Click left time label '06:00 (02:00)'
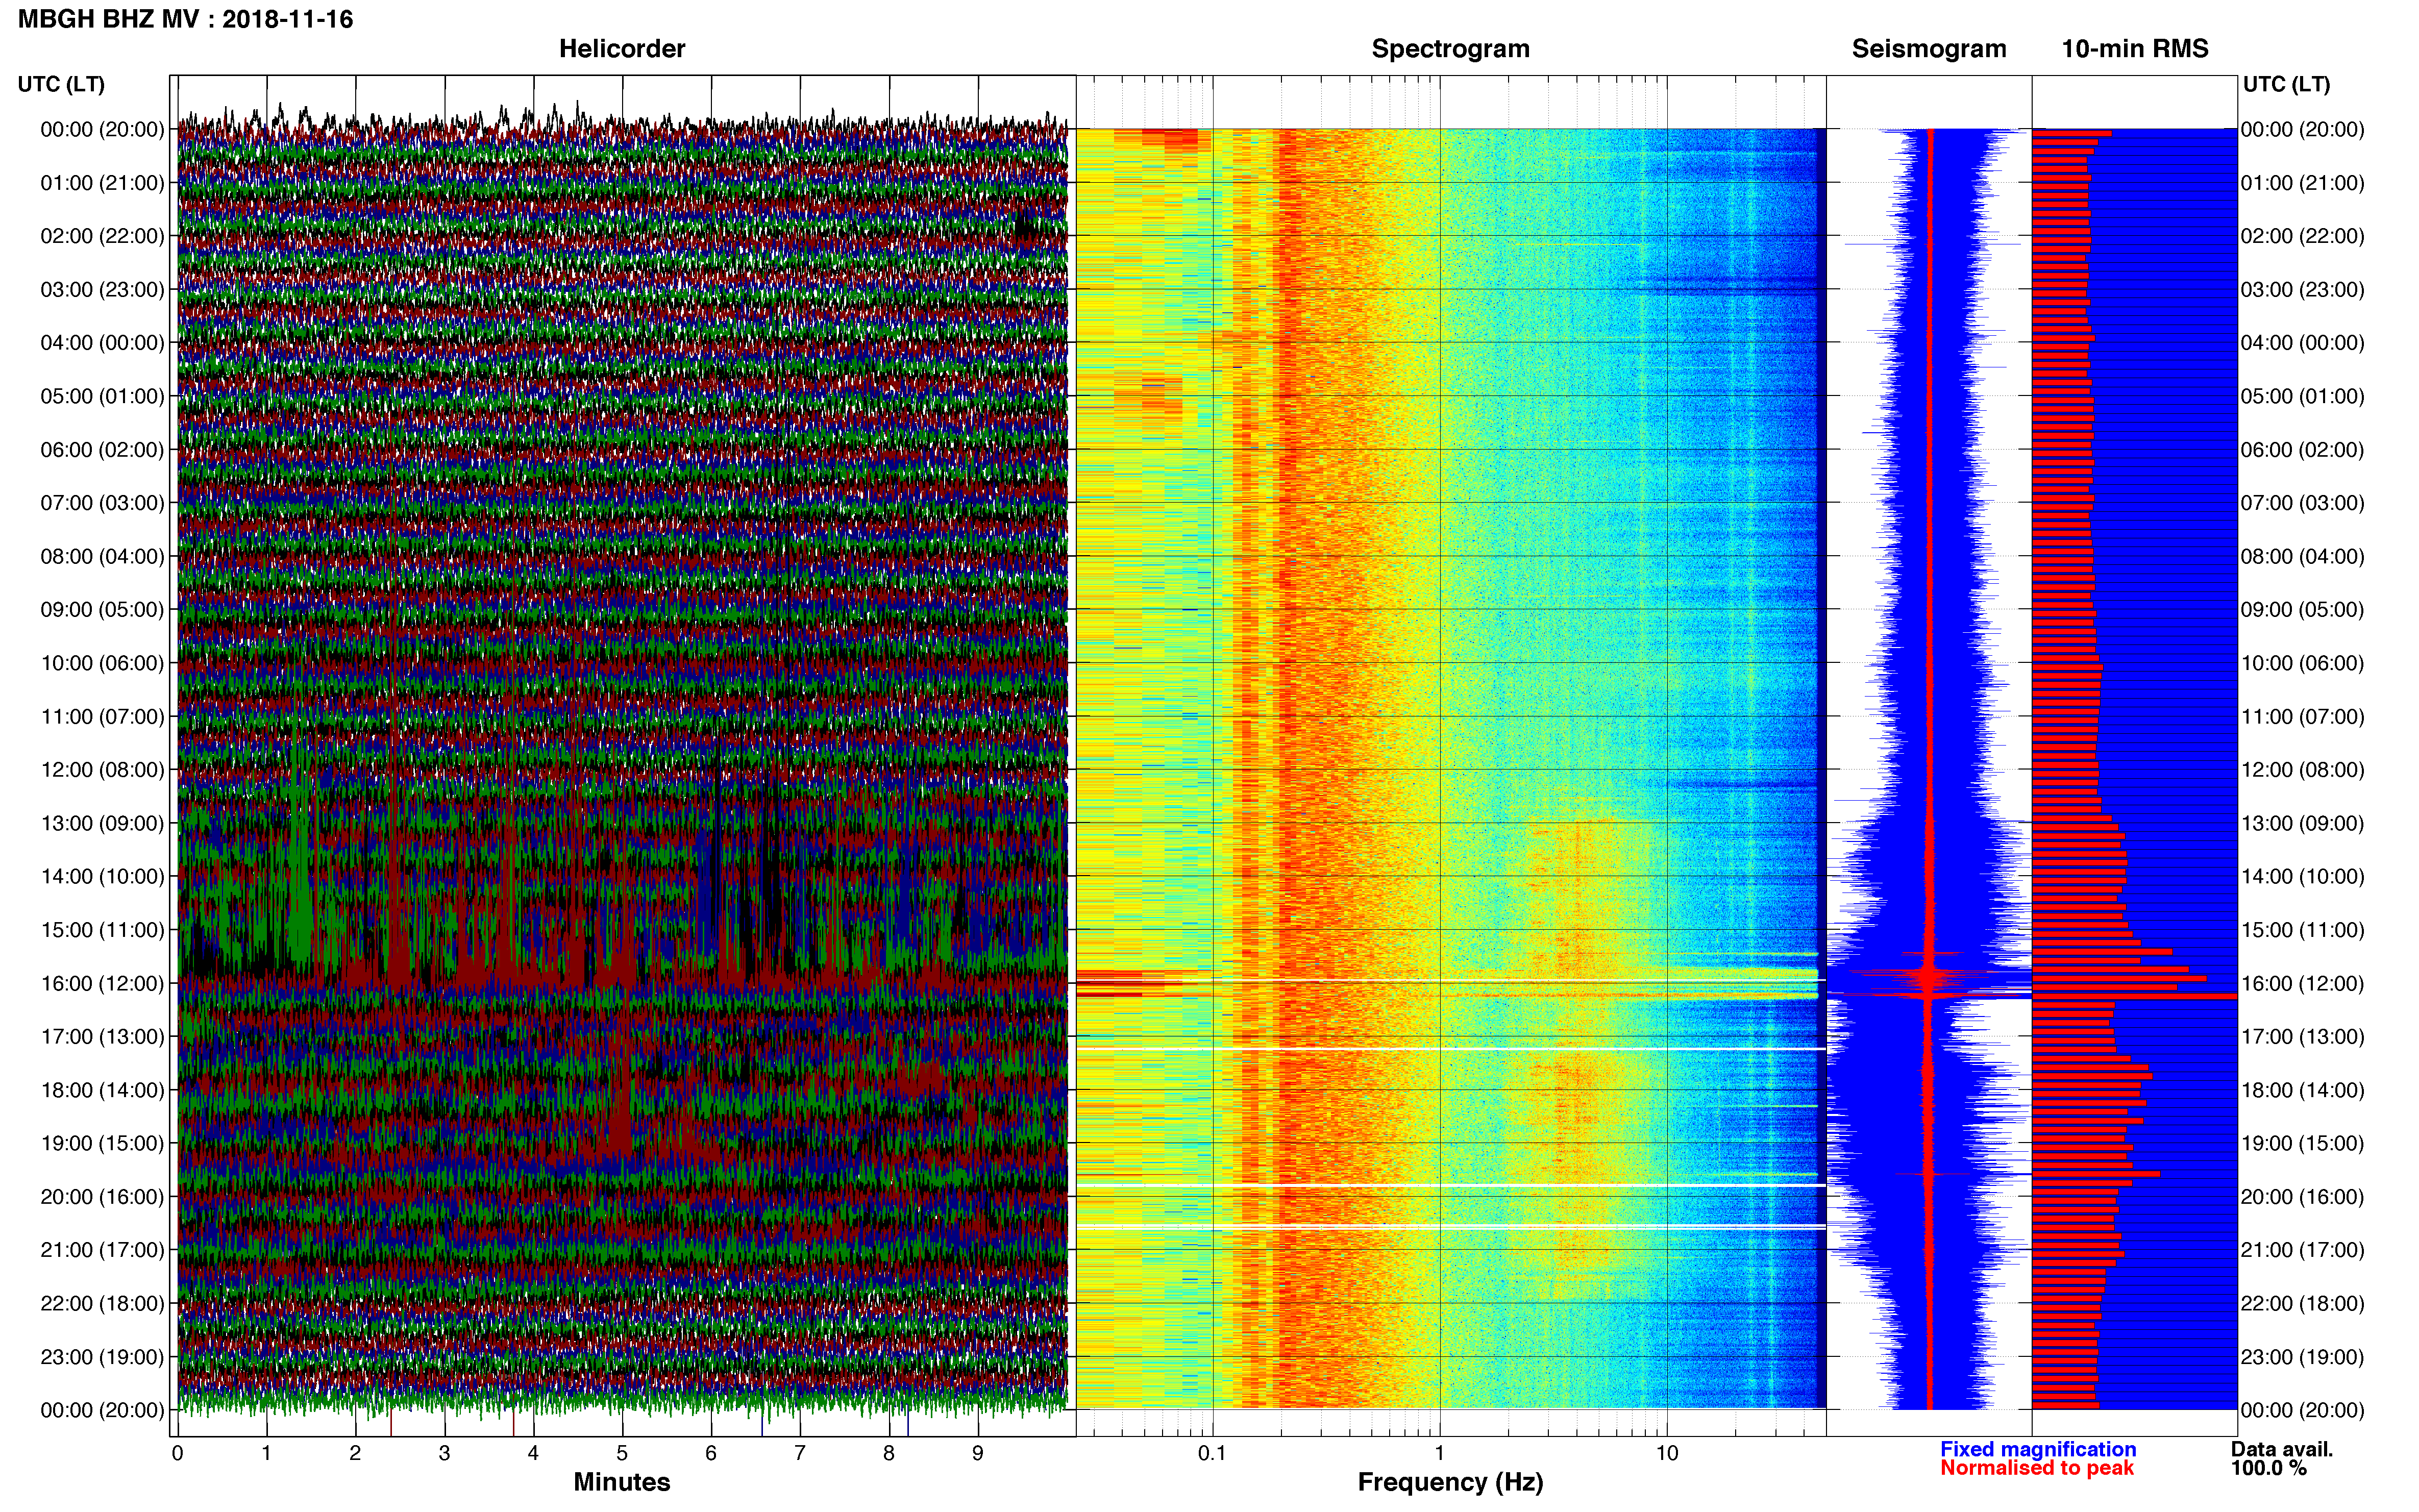 coord(102,450)
